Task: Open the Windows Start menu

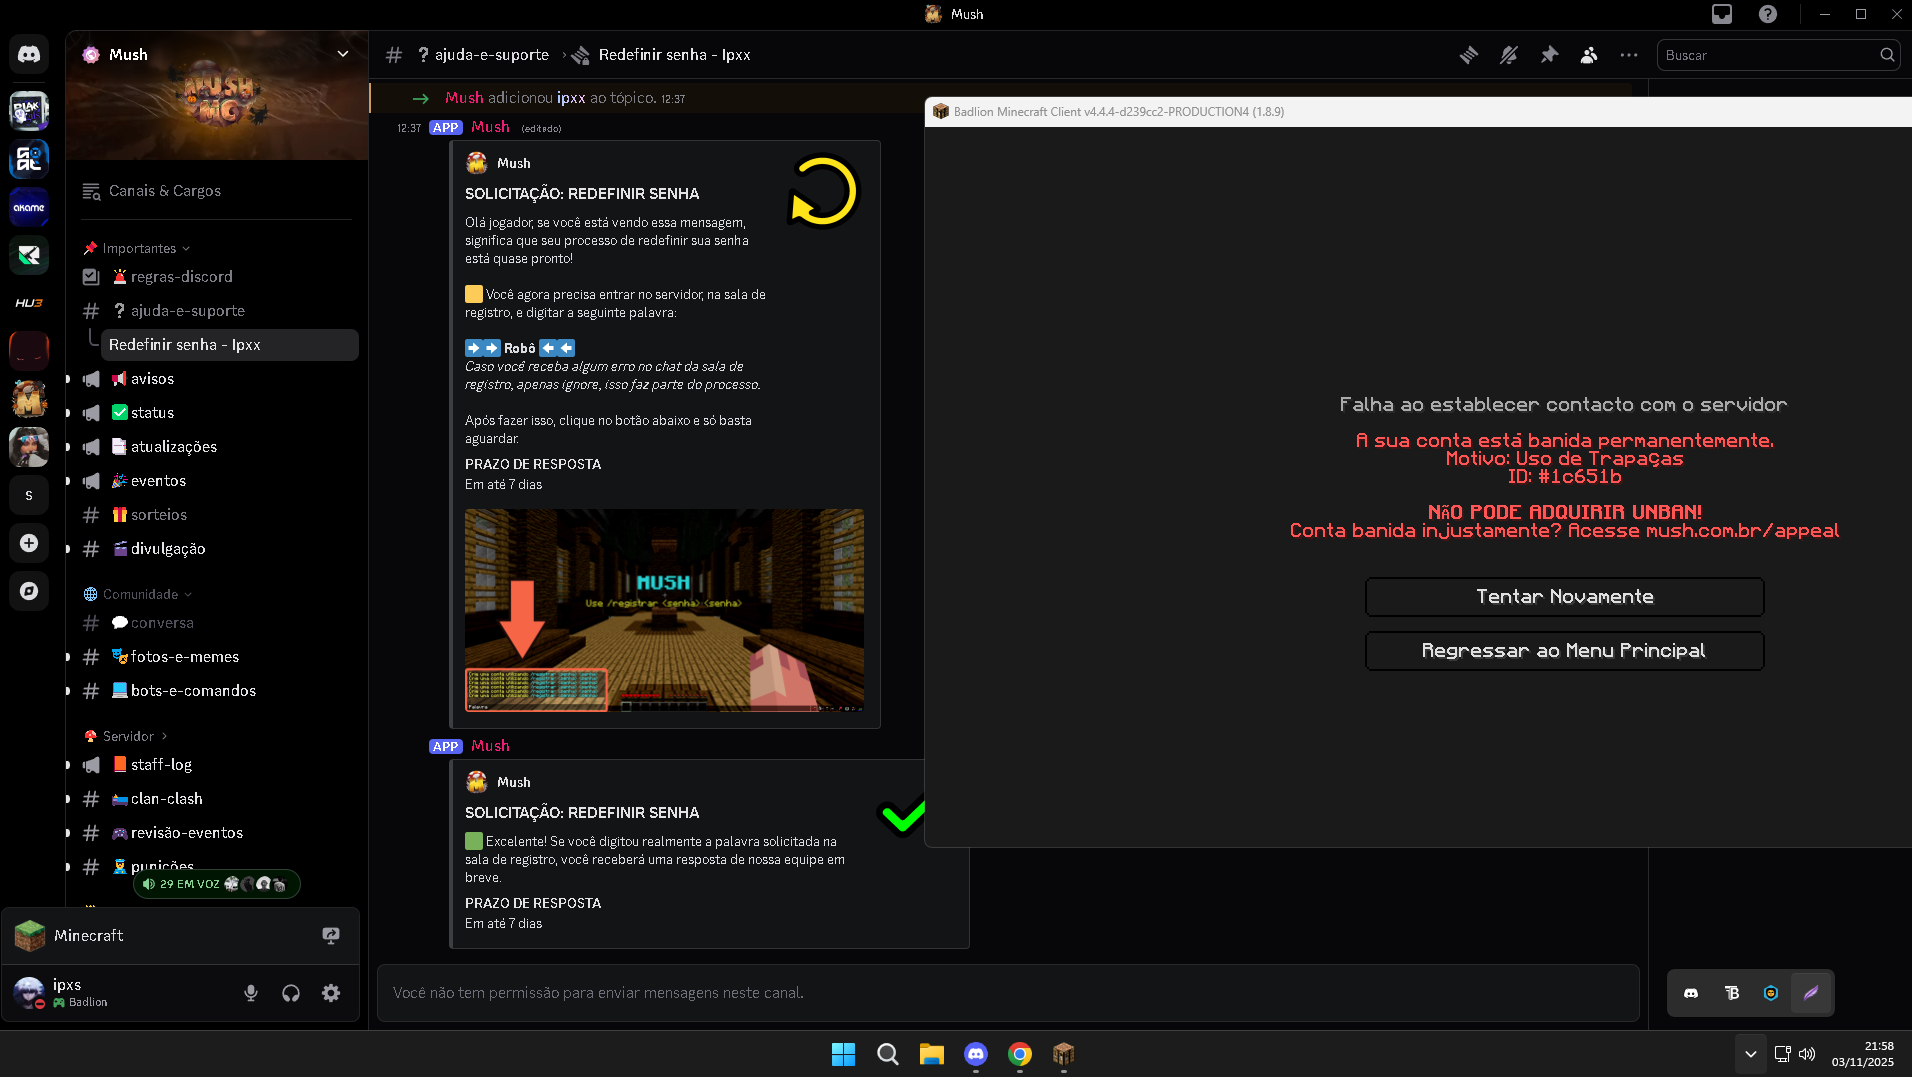Action: [843, 1054]
